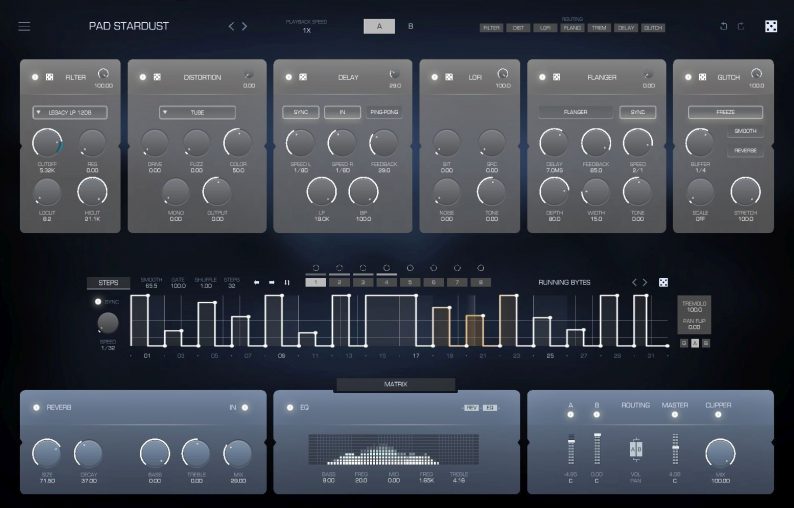Toggle the EQ power
This screenshot has width=794, height=508.
pyautogui.click(x=290, y=407)
